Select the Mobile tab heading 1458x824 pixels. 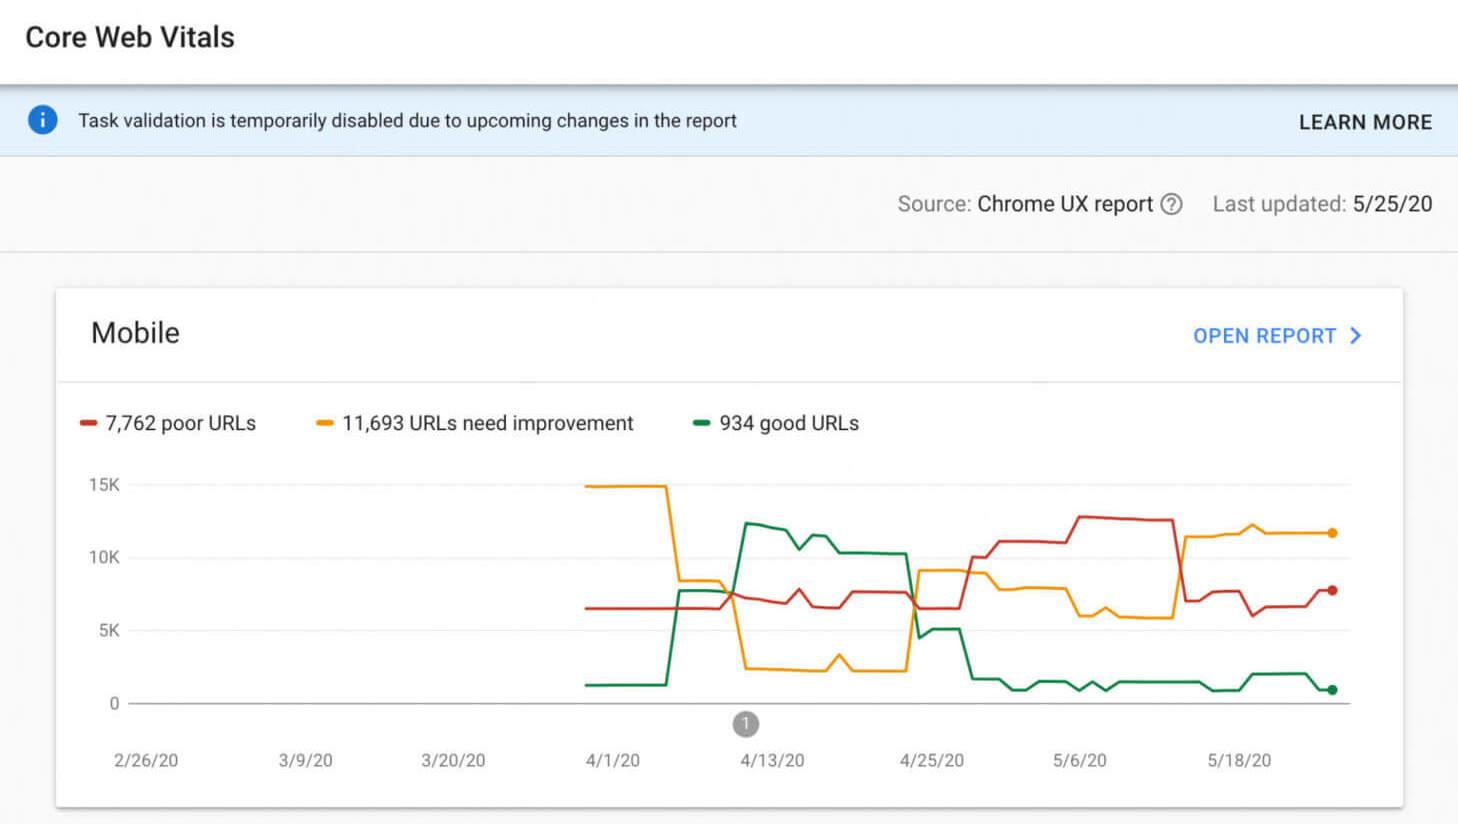135,333
